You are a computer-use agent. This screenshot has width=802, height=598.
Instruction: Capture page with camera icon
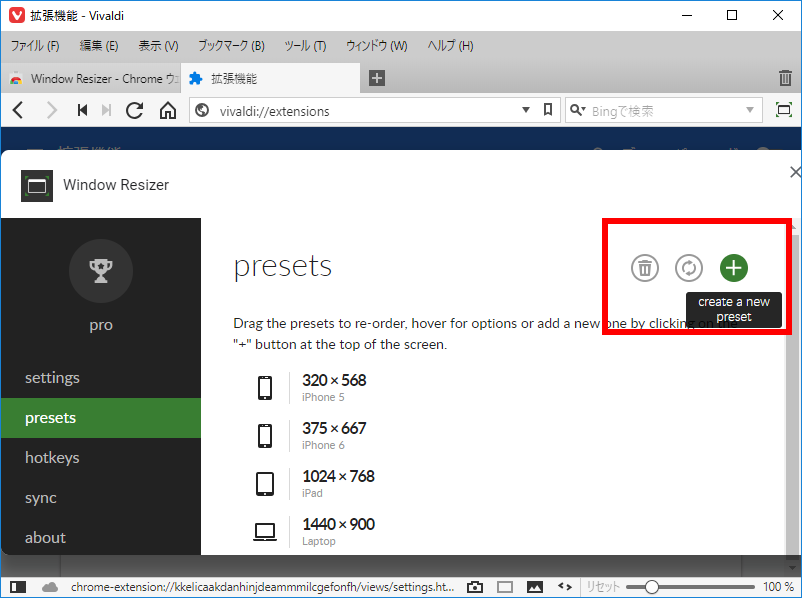[x=475, y=587]
